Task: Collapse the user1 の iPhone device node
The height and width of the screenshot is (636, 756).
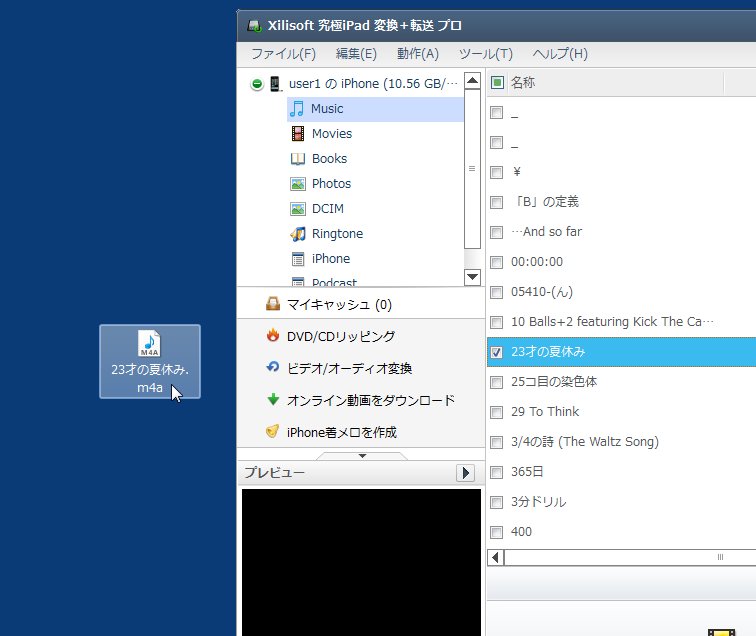Action: [257, 84]
